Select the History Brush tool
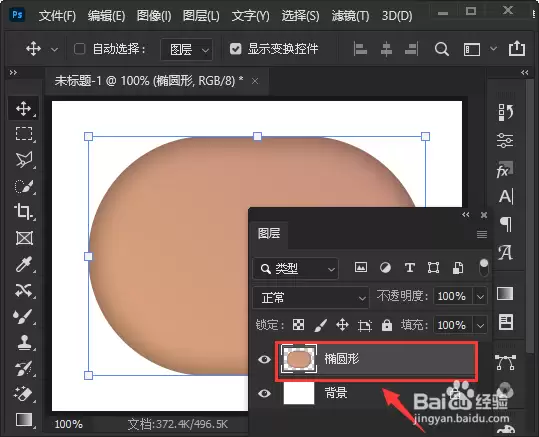Viewport: 539px width, 437px height. point(23,369)
